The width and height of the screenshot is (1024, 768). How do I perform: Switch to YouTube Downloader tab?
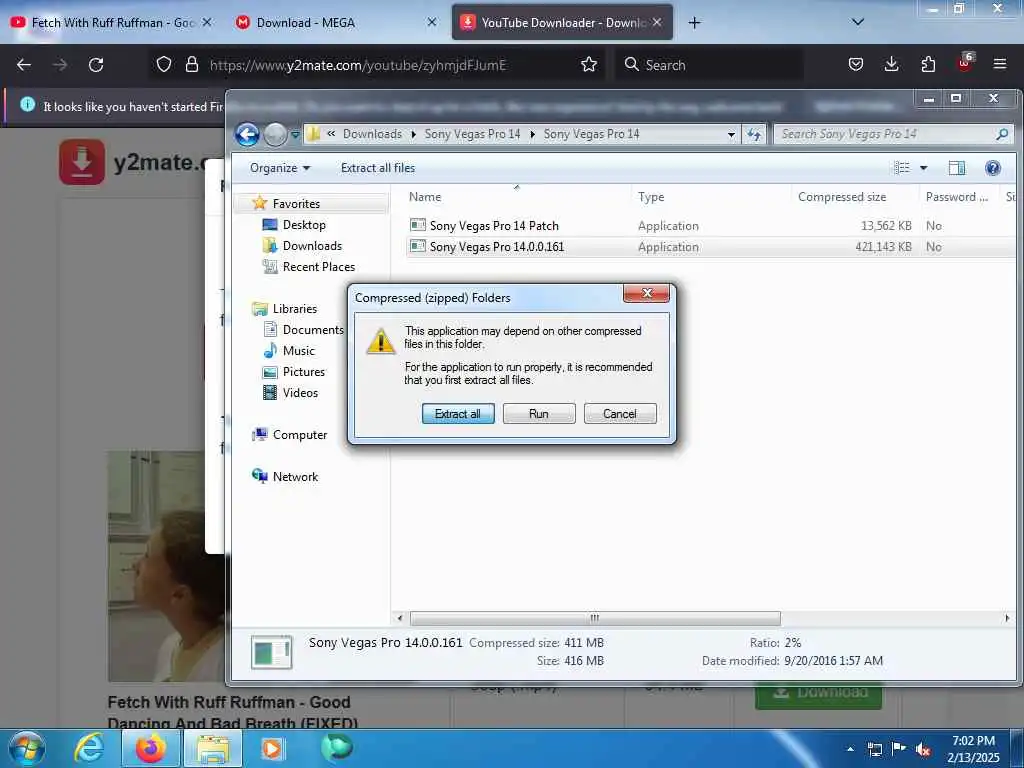coord(562,22)
